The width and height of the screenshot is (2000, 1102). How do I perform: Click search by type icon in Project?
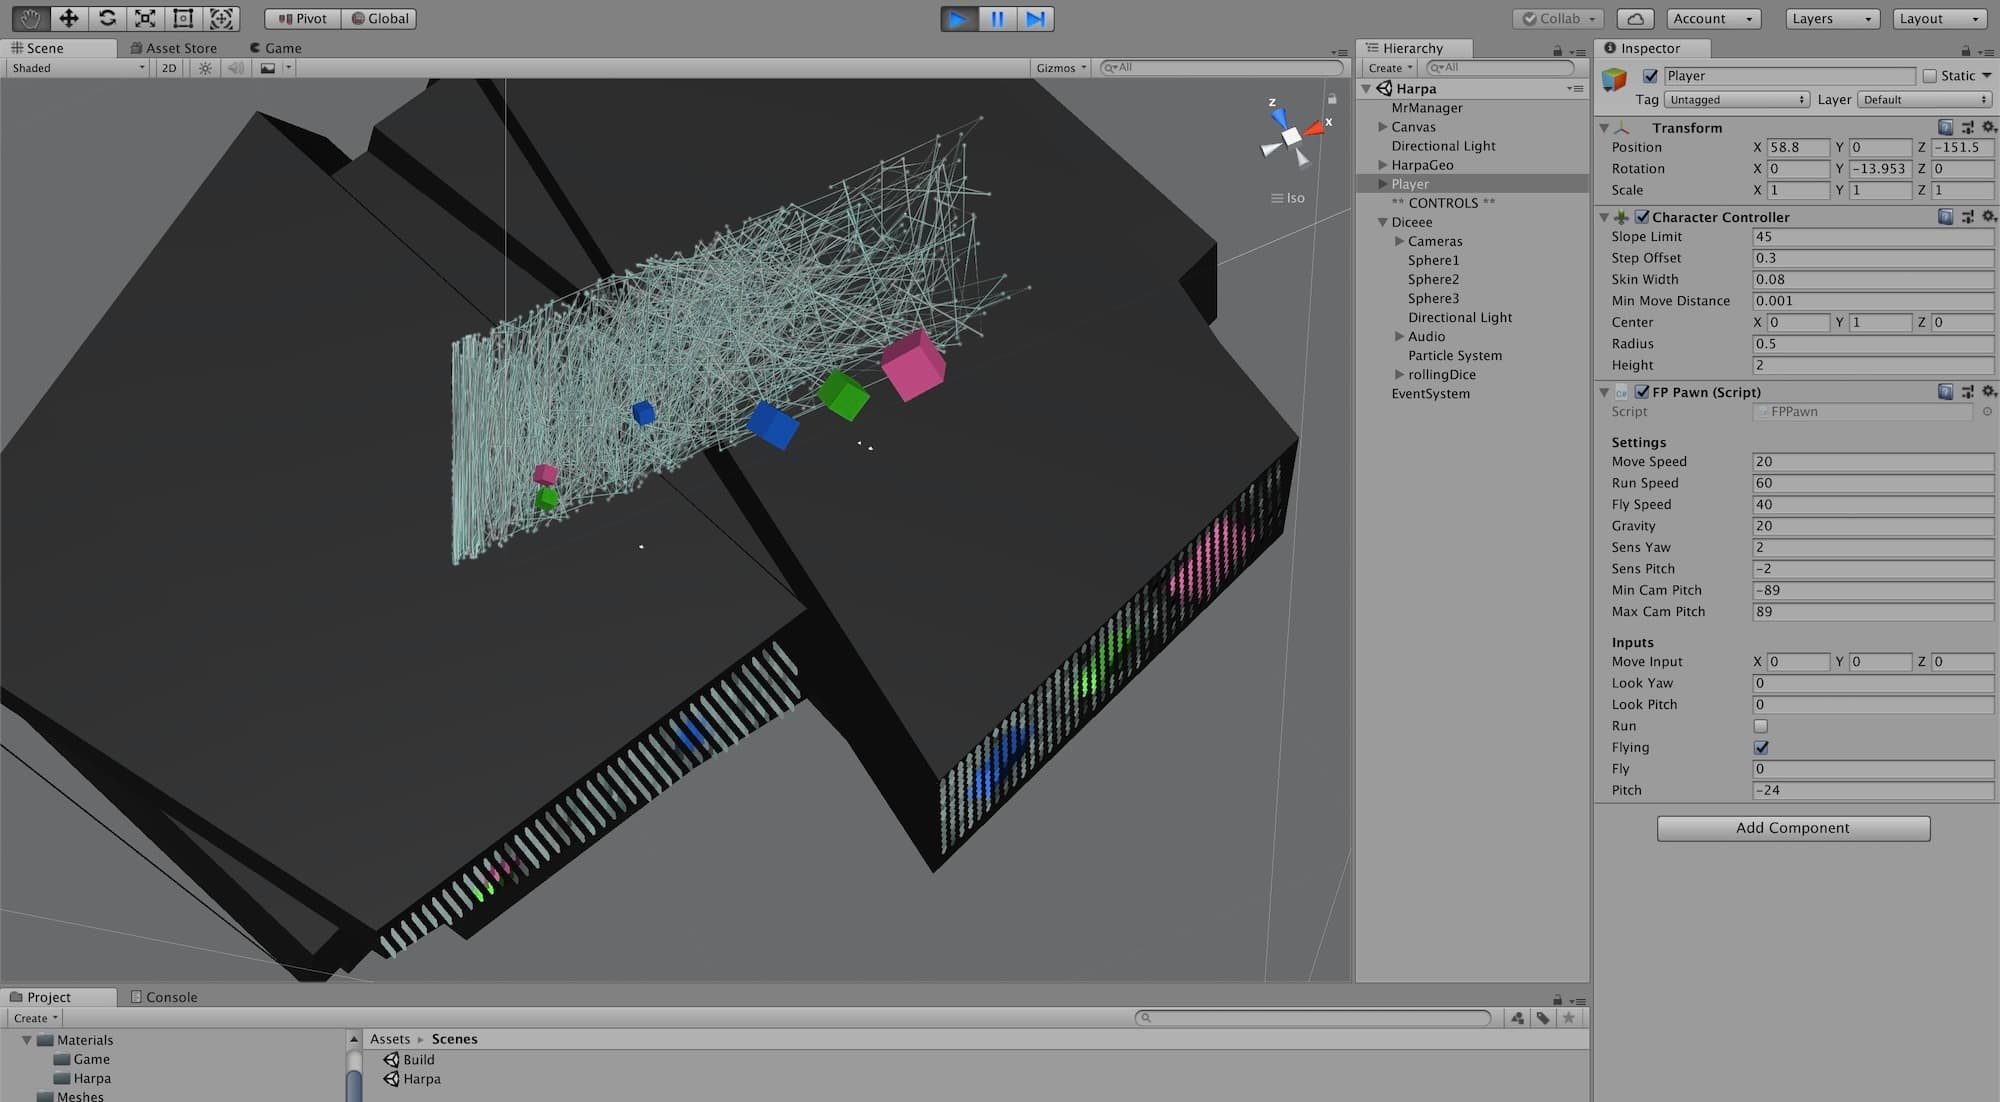[1518, 1018]
